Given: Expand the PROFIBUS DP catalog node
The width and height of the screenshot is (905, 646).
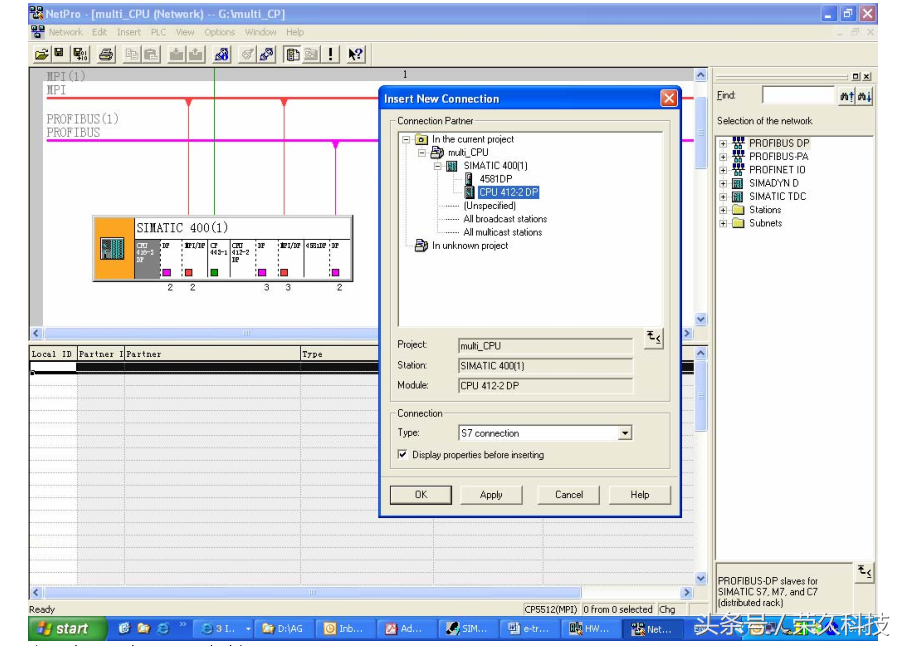Looking at the screenshot, I should point(723,143).
